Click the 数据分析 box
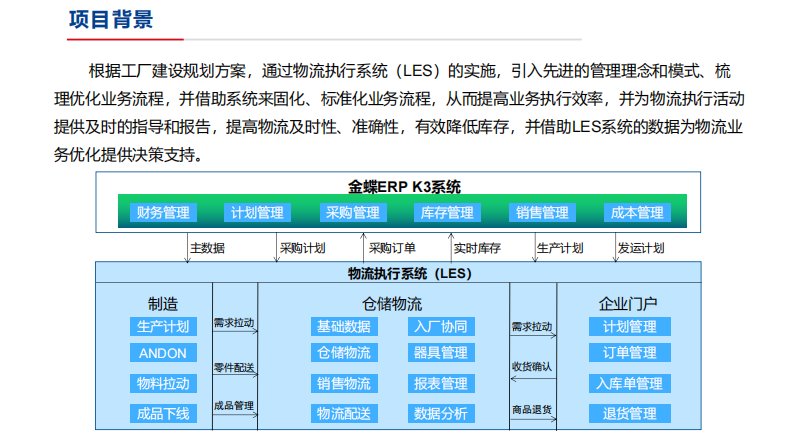The height and width of the screenshot is (446, 793). (440, 413)
